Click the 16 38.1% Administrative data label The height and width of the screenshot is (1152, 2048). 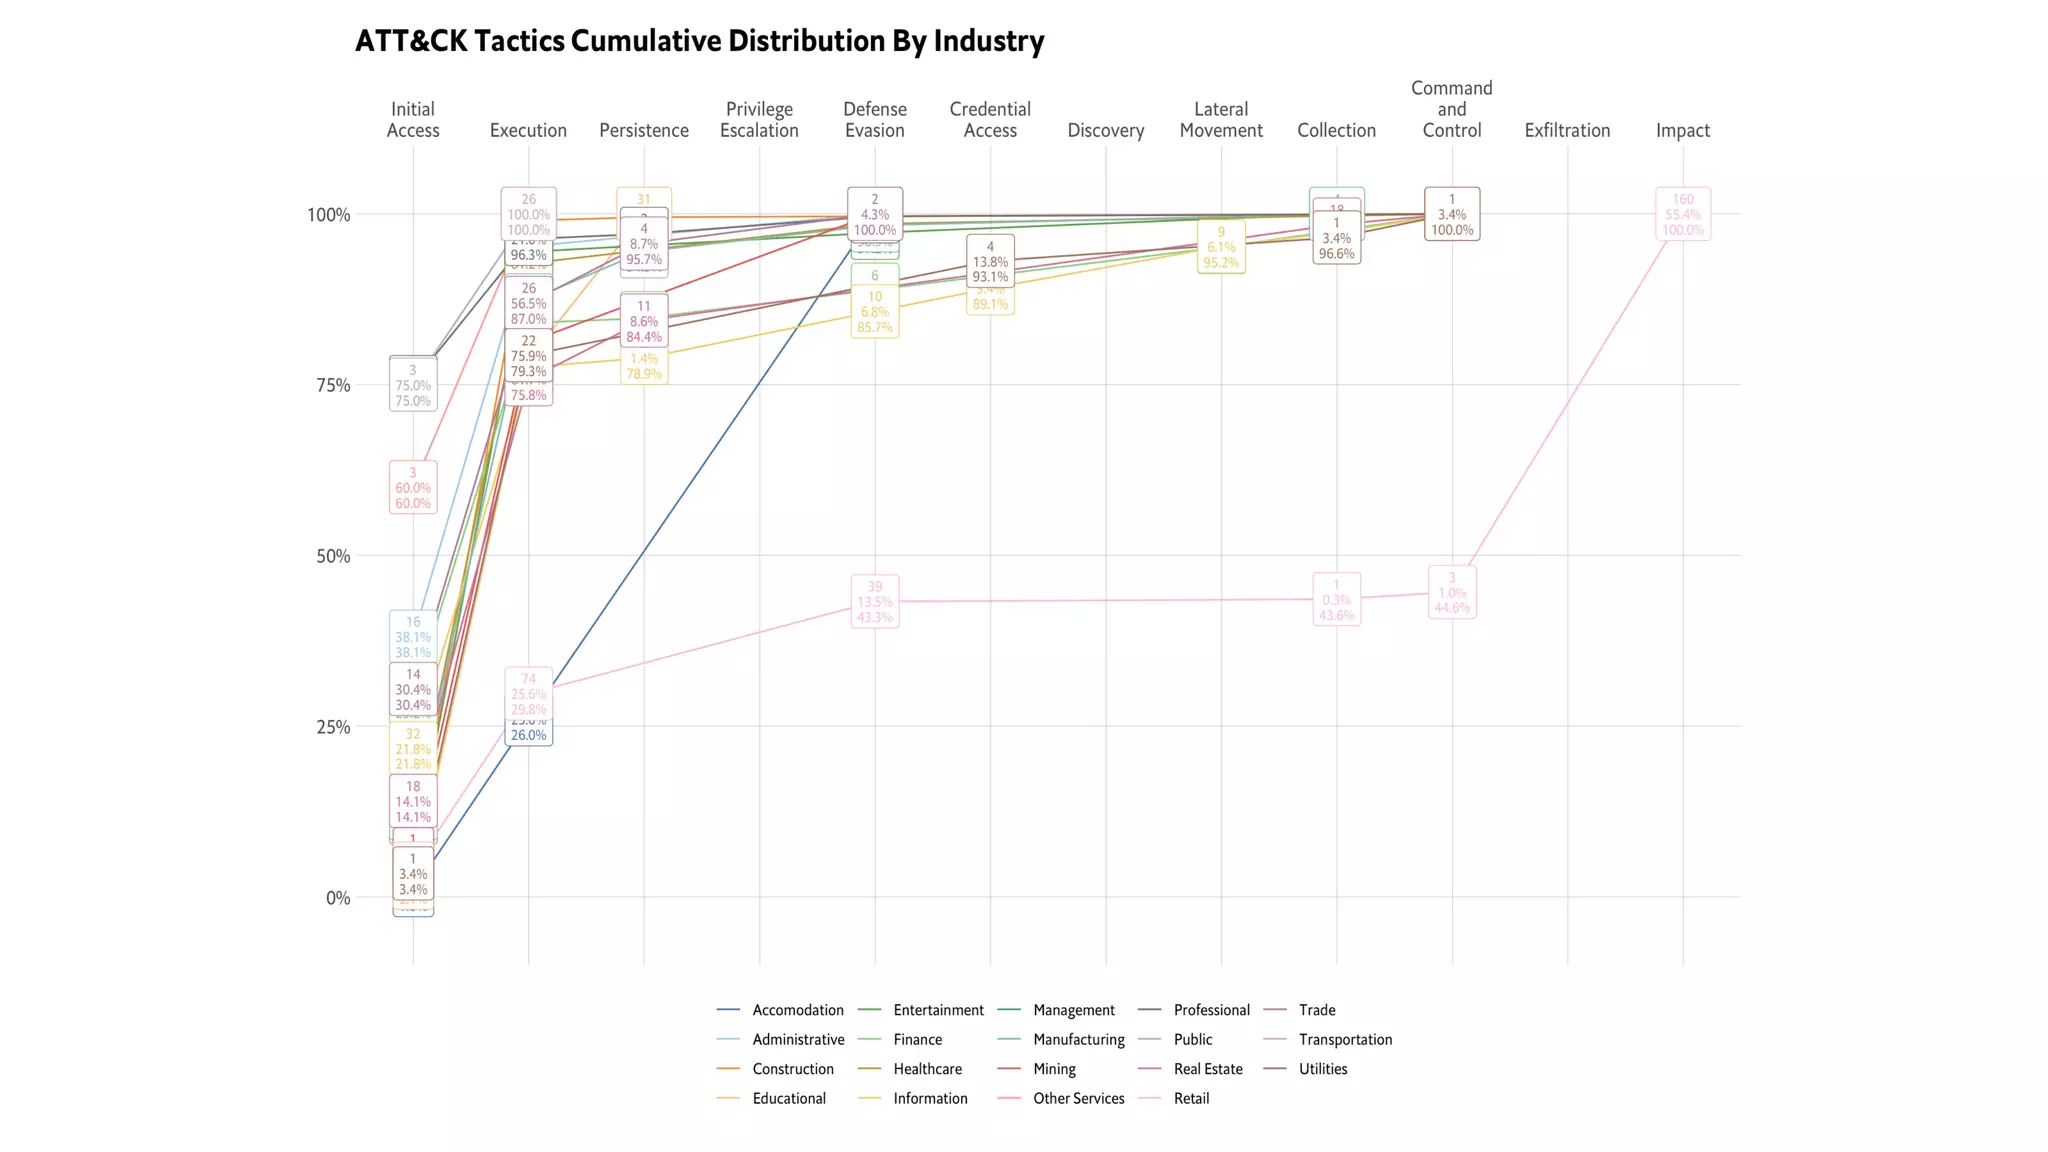pyautogui.click(x=413, y=636)
